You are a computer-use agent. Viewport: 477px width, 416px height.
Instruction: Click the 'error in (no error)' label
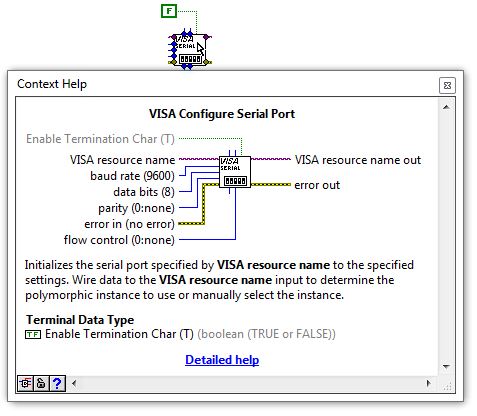click(x=129, y=224)
